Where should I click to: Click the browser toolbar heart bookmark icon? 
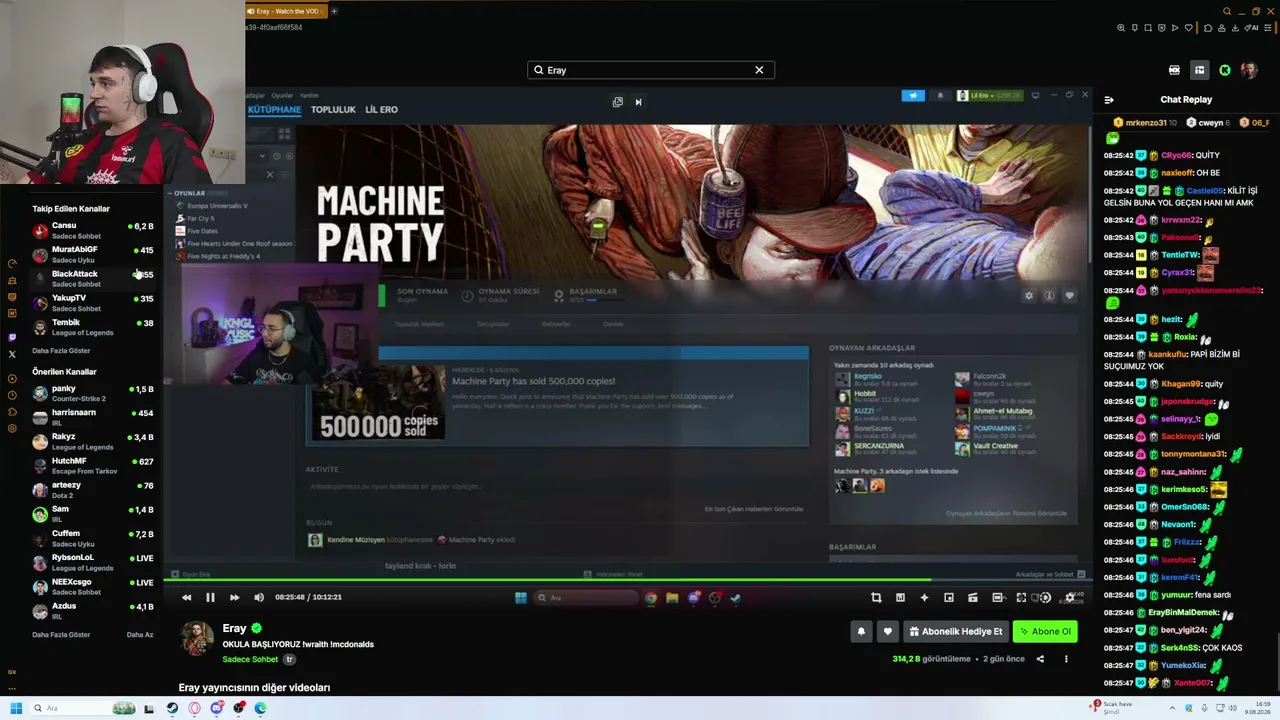pos(1189,28)
